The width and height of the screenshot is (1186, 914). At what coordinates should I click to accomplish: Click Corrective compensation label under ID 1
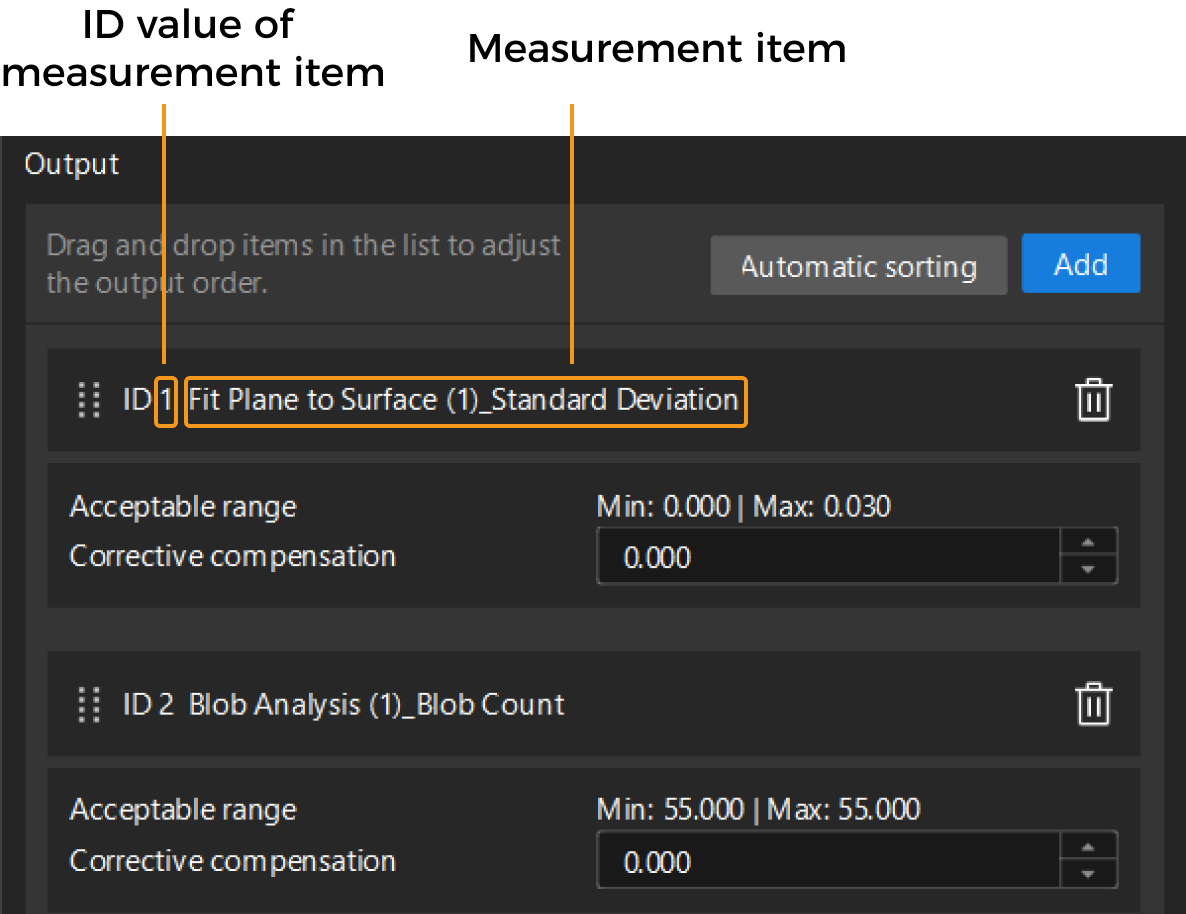(x=232, y=556)
